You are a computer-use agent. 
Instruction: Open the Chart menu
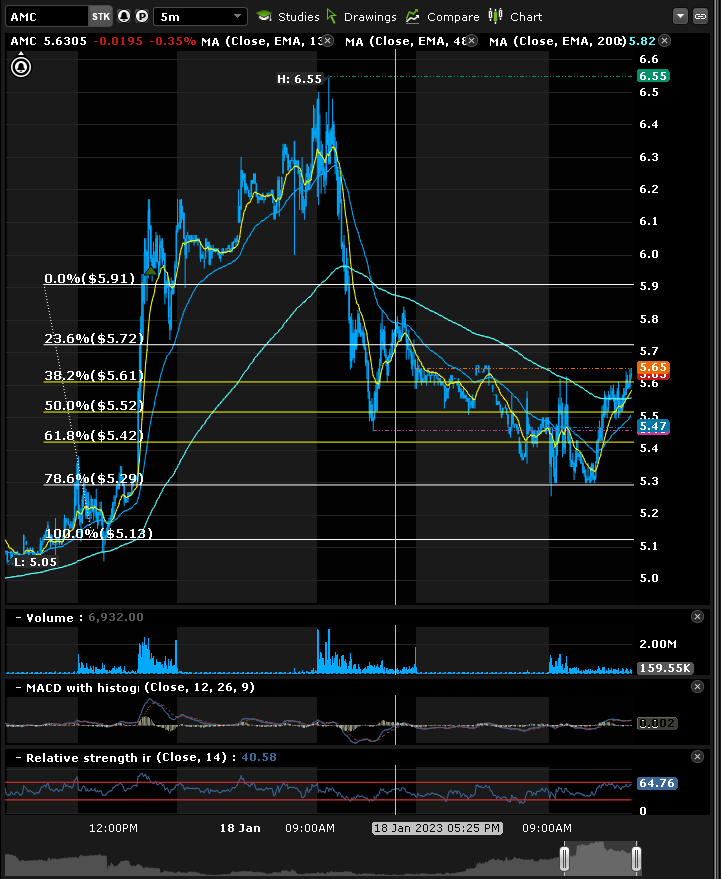click(x=526, y=17)
